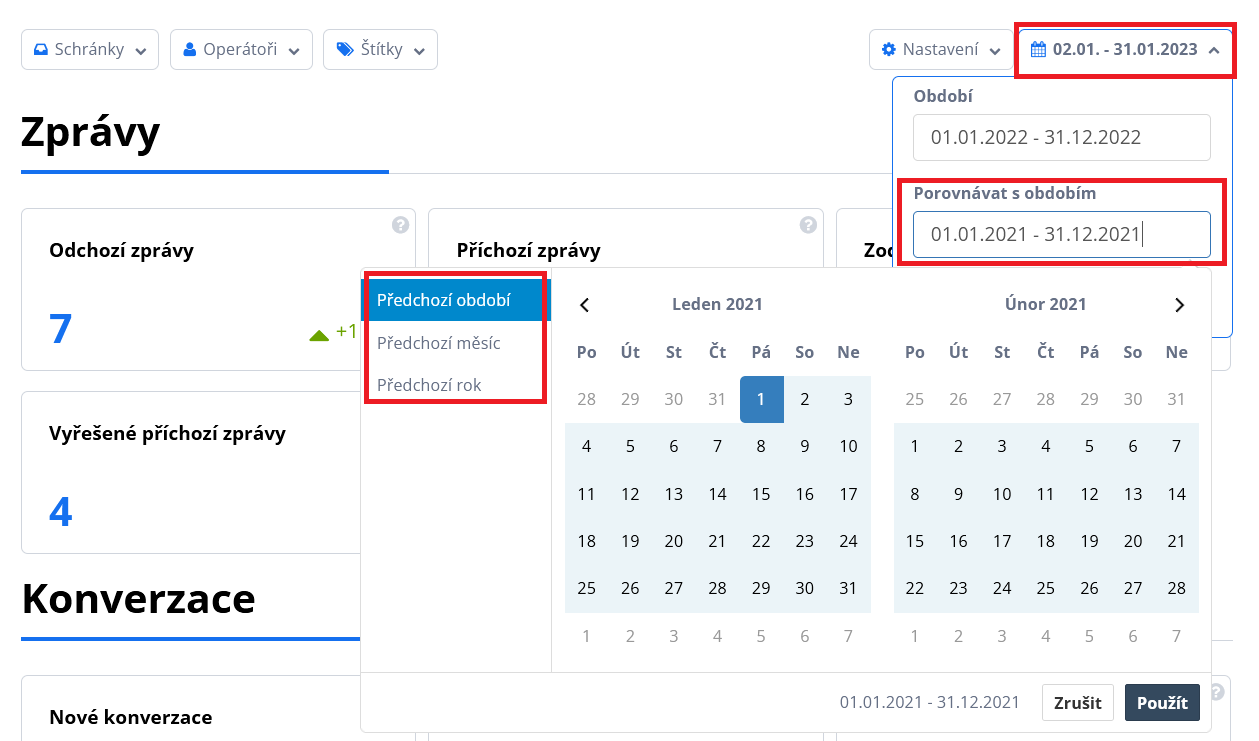Select day 28 in Únor 2021 last row
Screen dimensions: 1259x741
coord(1177,588)
